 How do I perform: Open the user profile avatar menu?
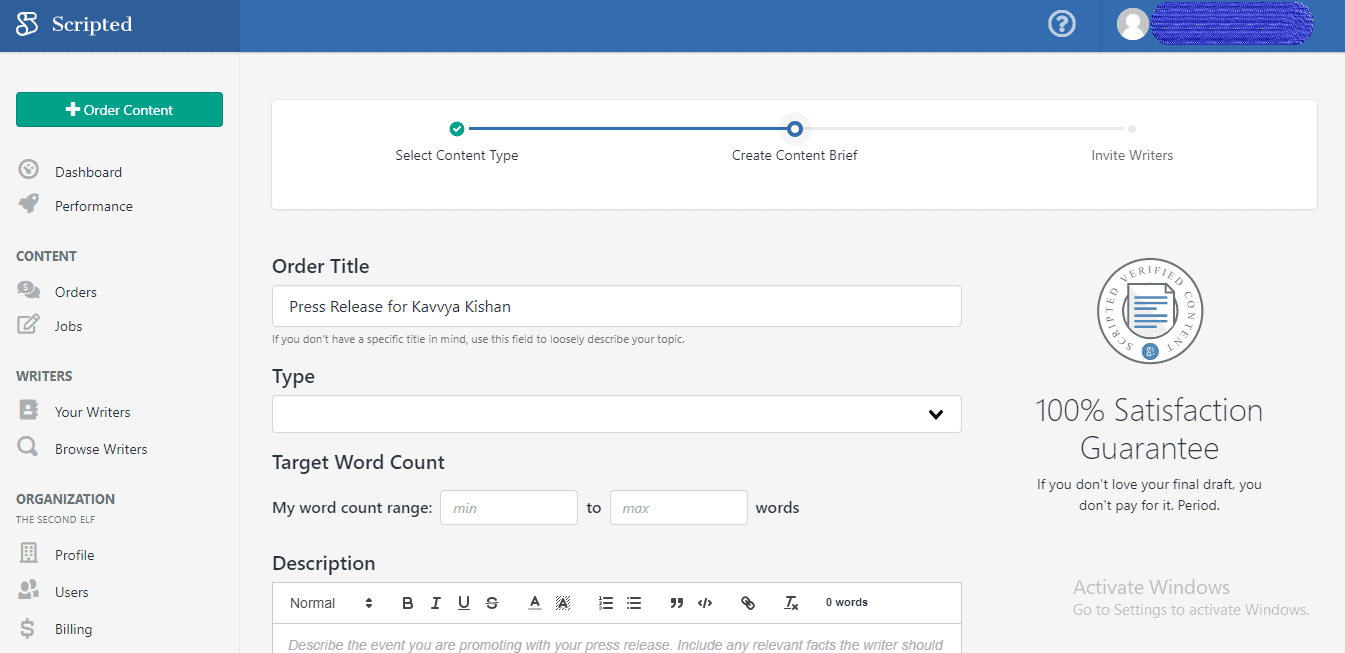(1132, 24)
